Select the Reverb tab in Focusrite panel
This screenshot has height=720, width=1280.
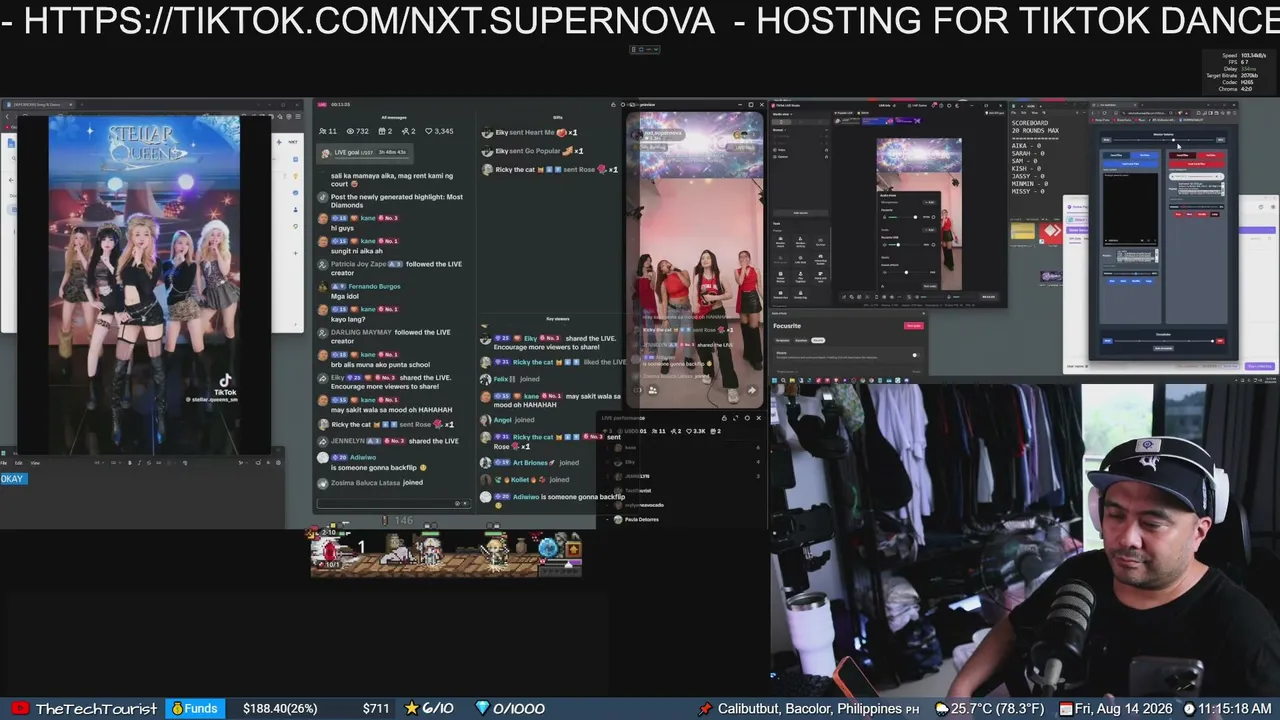click(x=818, y=341)
